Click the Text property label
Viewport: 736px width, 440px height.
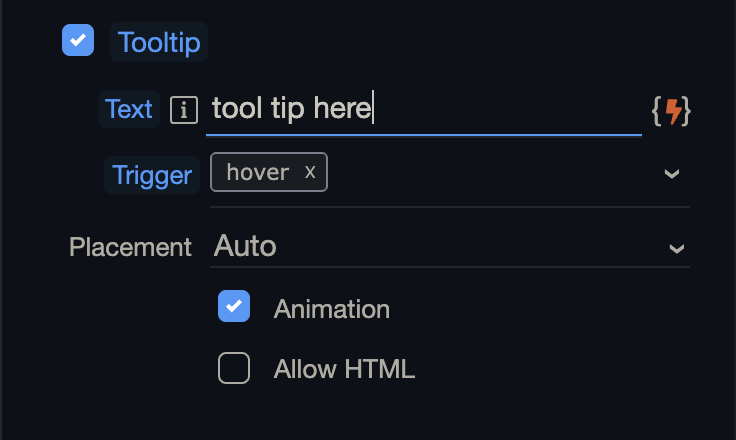[129, 109]
